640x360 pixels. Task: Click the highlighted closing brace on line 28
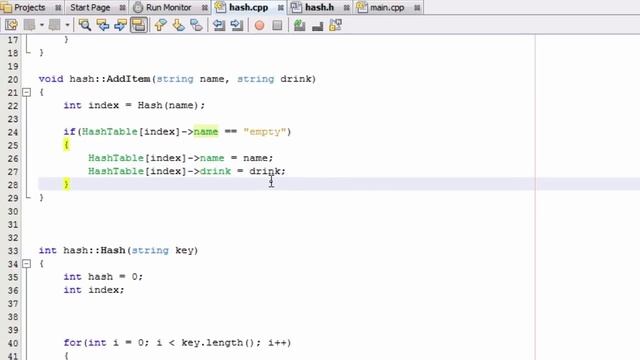66,184
